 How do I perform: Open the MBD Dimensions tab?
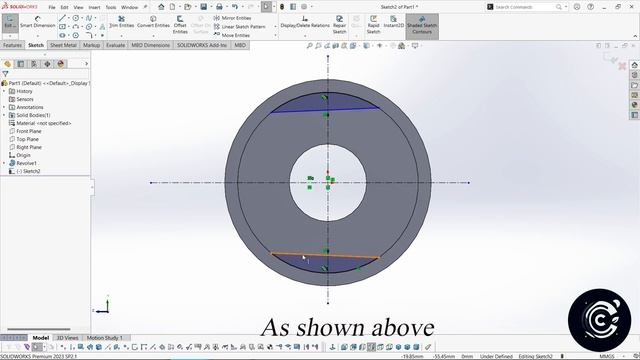pos(151,45)
